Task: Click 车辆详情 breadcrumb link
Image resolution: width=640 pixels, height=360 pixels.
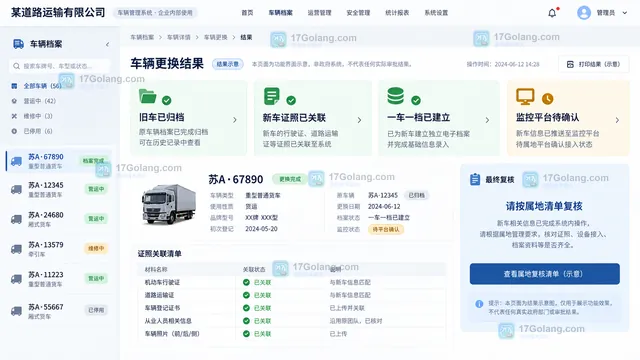Action: (x=179, y=37)
